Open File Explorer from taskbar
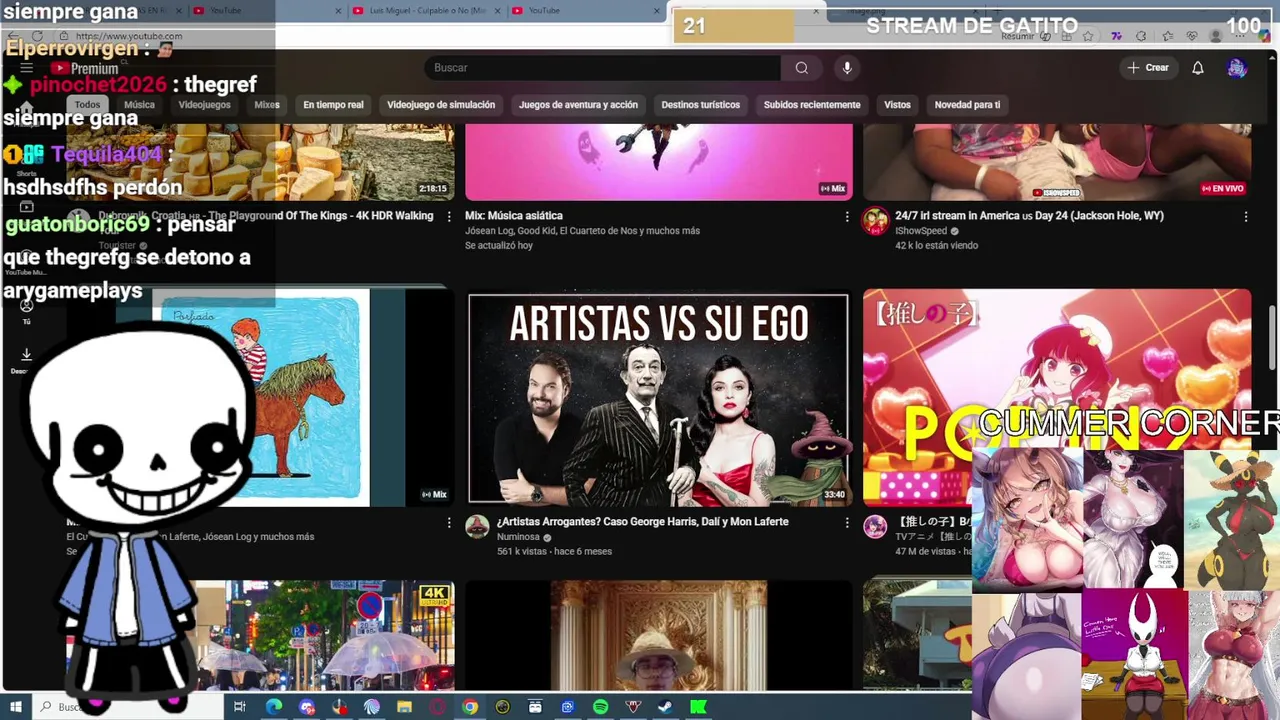The height and width of the screenshot is (720, 1280). 404,707
